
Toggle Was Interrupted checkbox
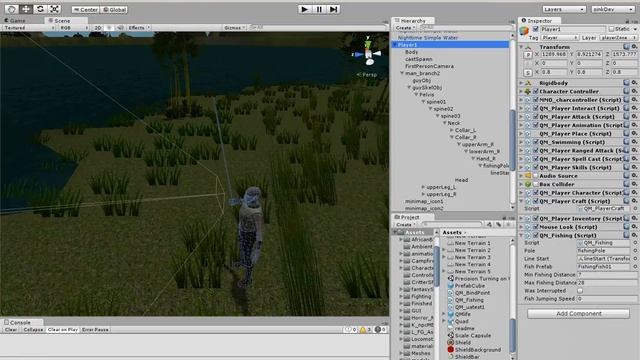click(x=580, y=291)
